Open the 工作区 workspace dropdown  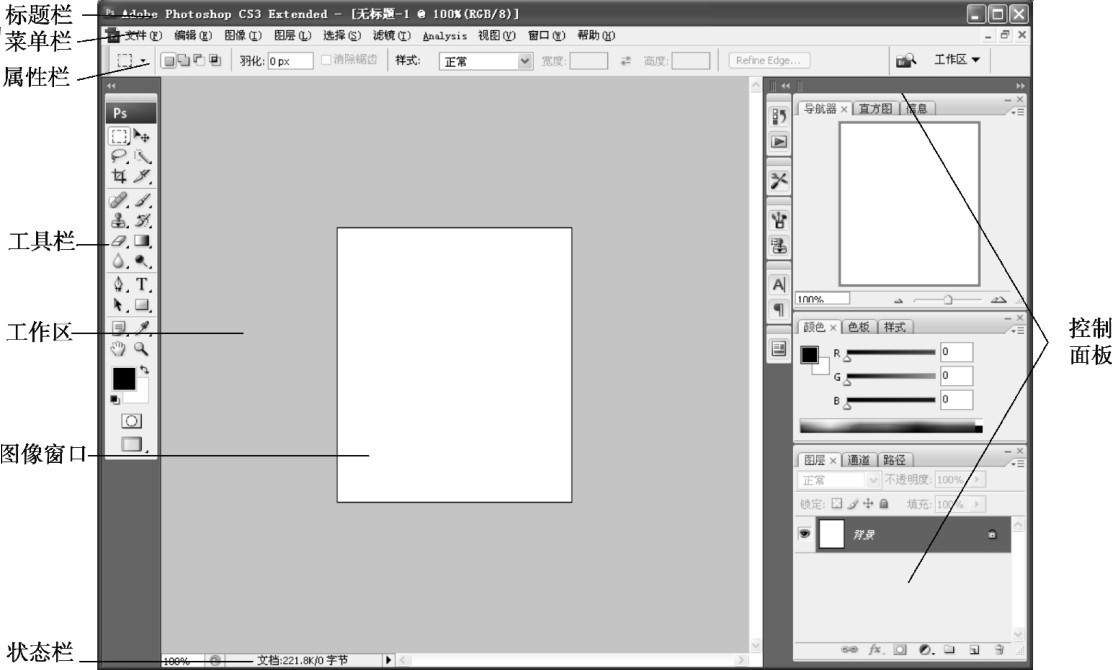[x=957, y=60]
